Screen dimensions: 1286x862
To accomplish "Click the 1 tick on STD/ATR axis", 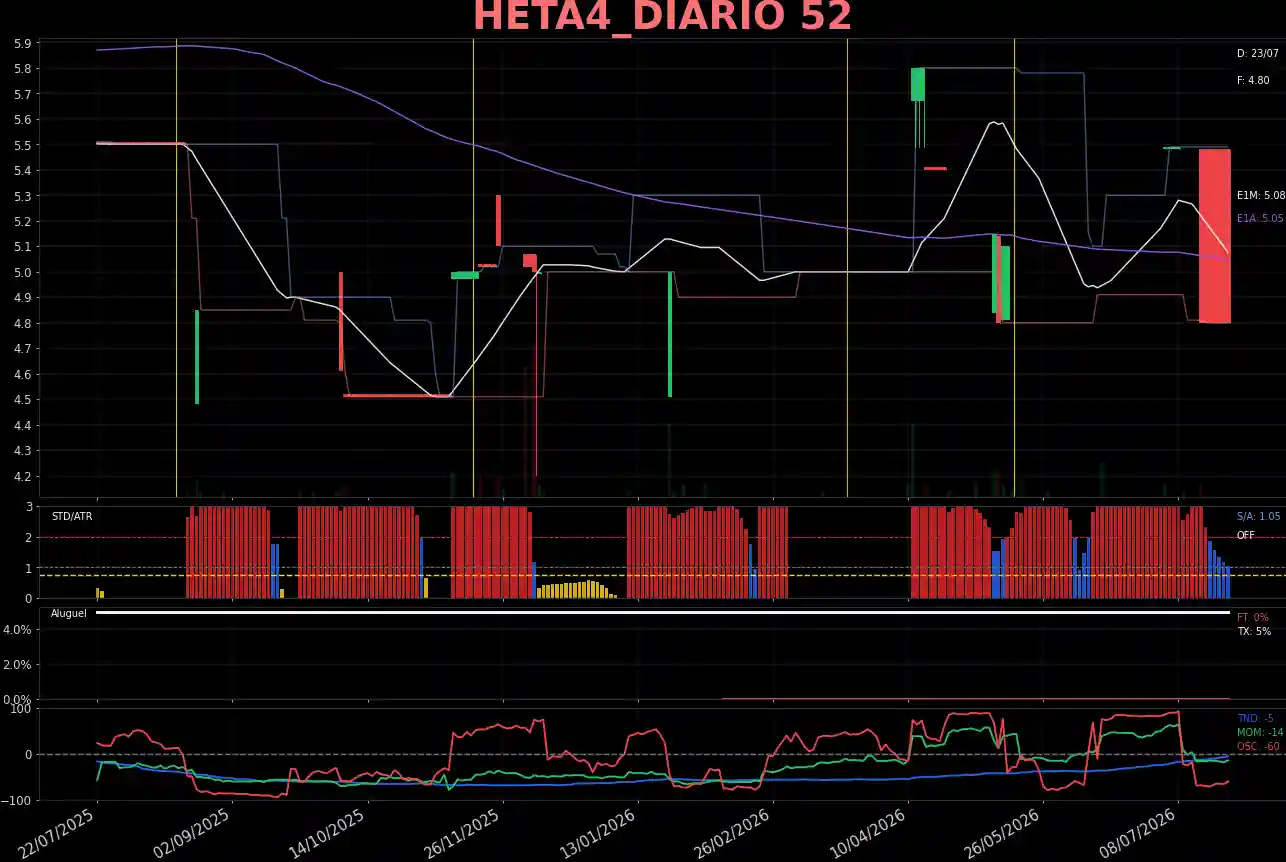I will tap(29, 568).
